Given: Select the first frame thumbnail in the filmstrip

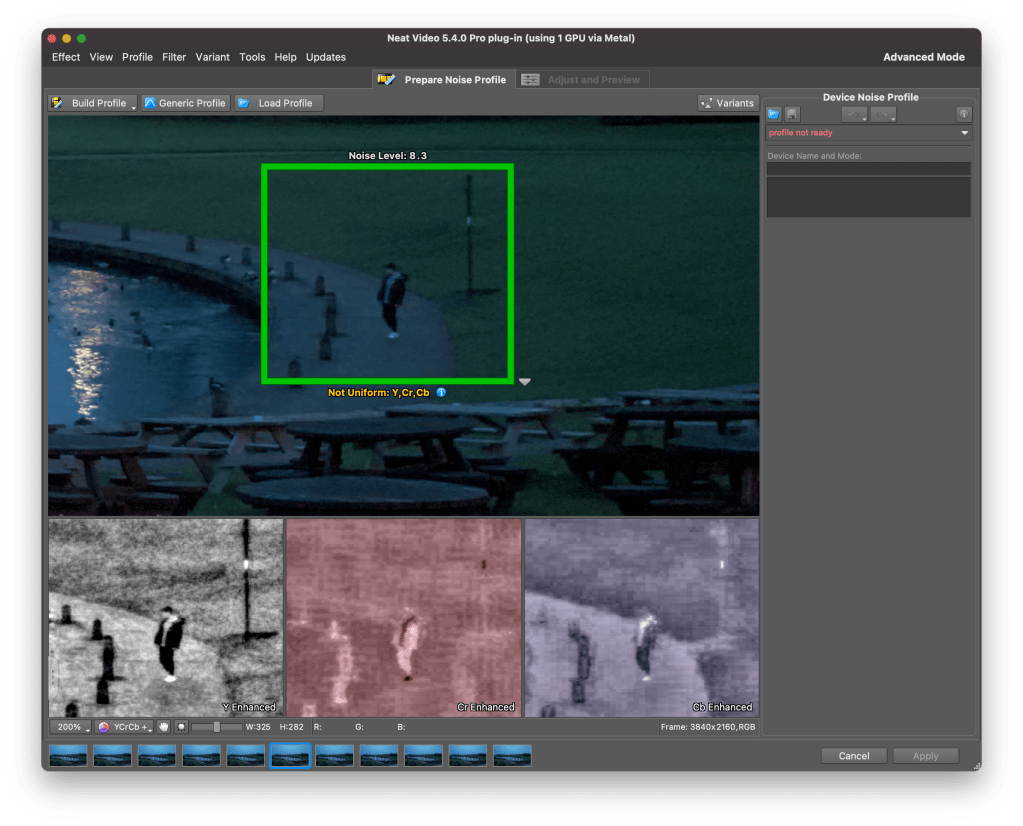Looking at the screenshot, I should point(68,756).
